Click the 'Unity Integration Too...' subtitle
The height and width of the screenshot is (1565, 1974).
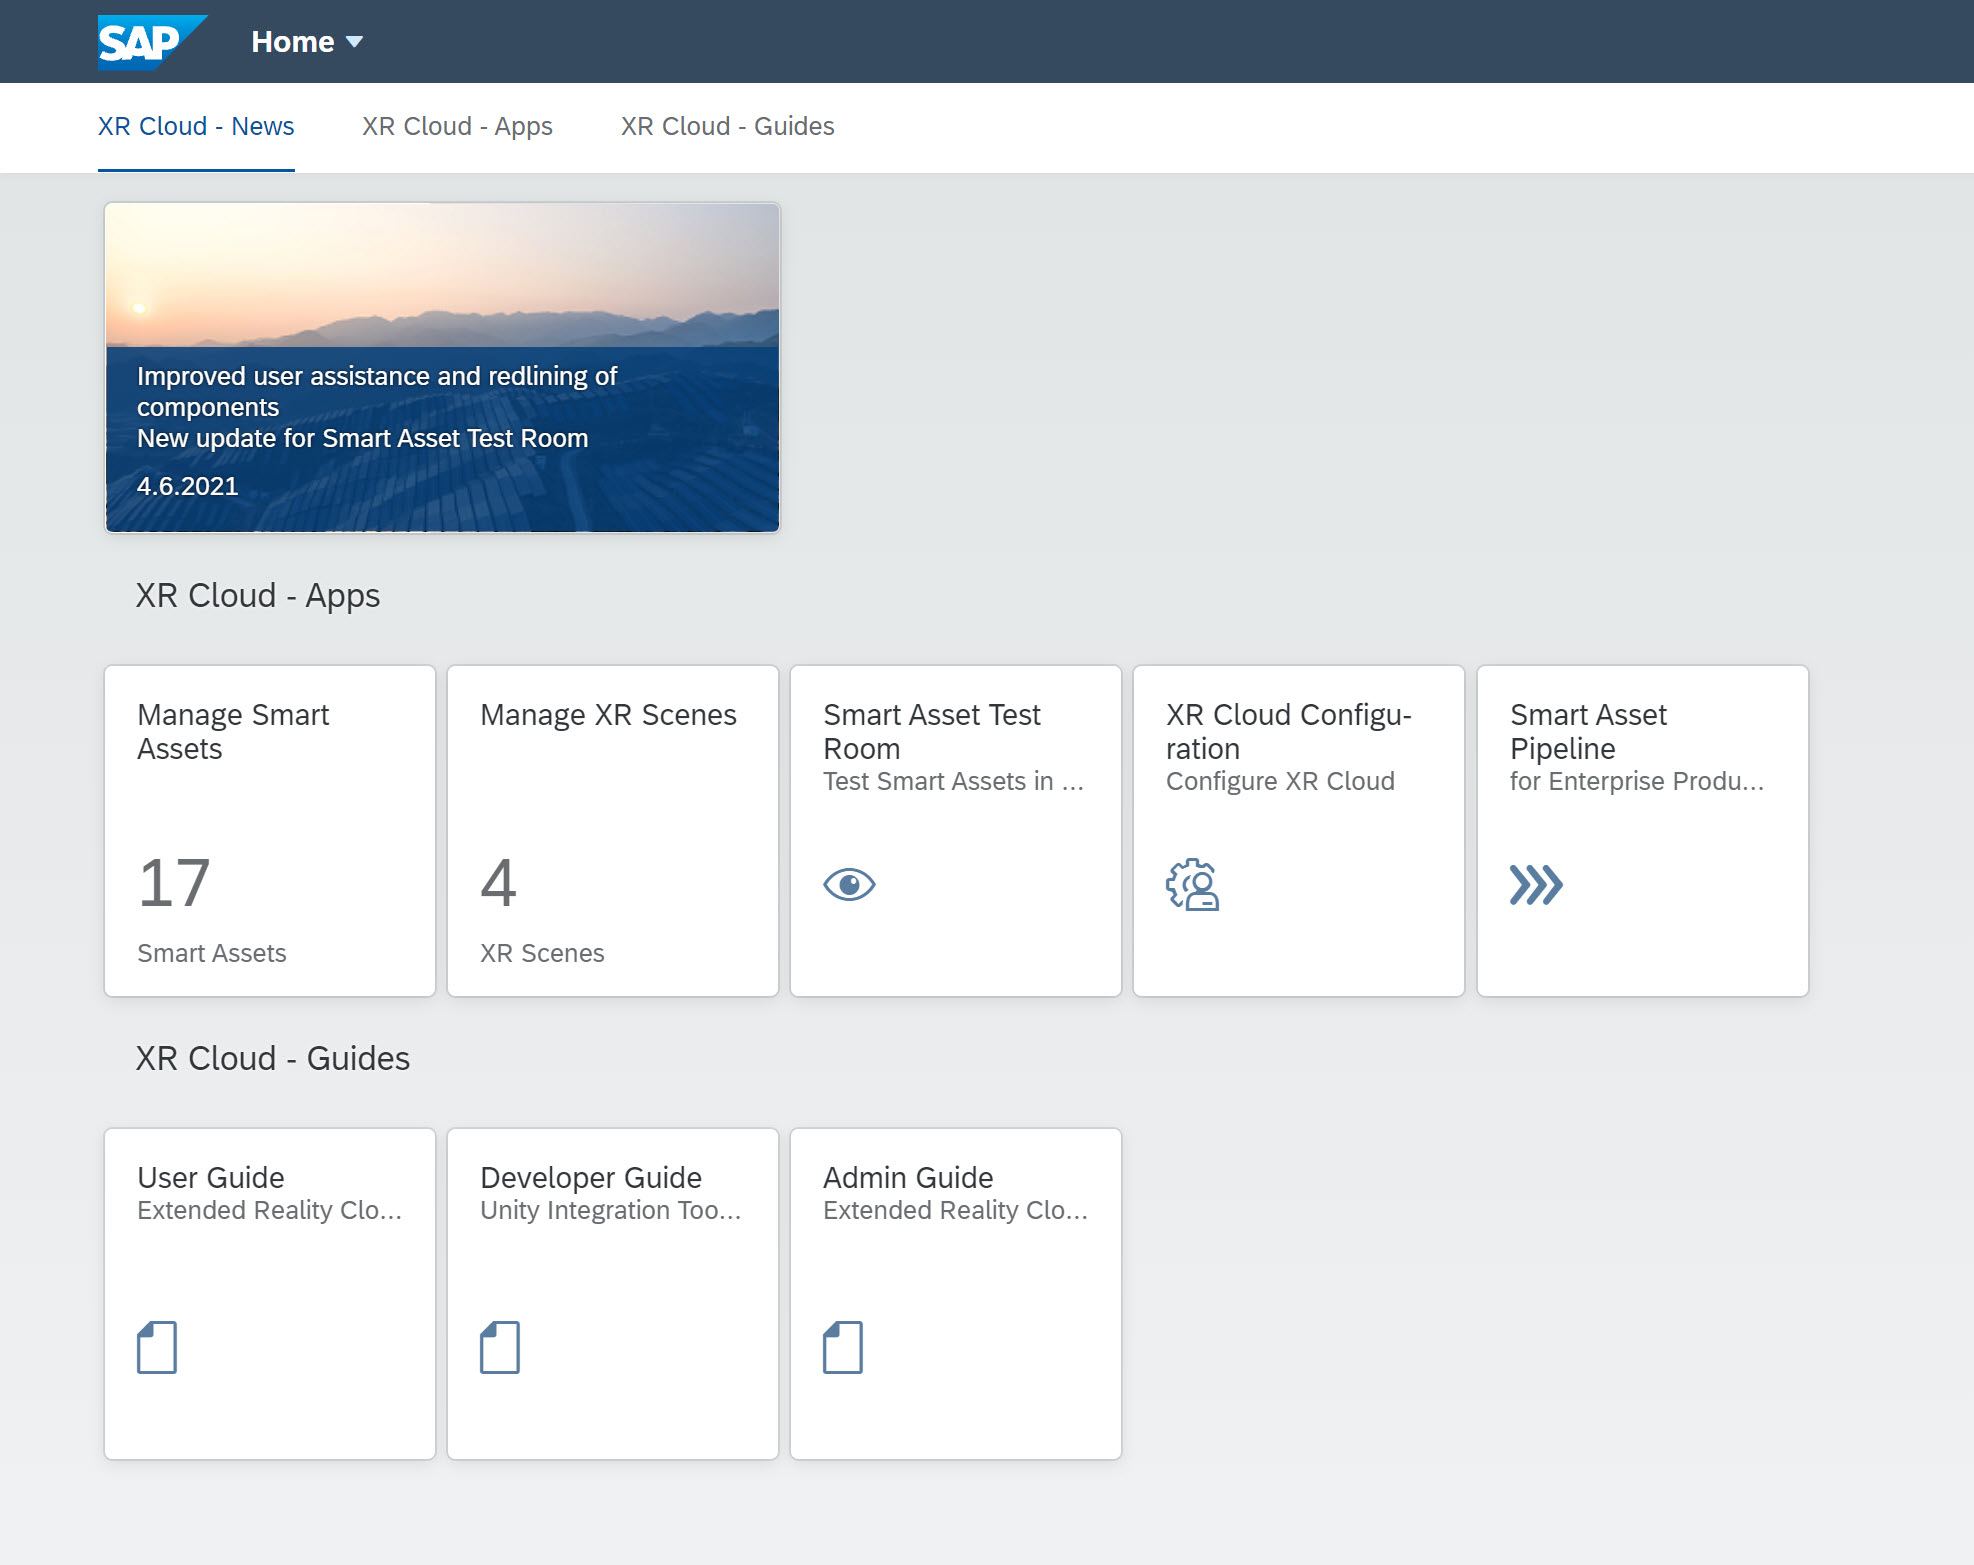tap(610, 1210)
